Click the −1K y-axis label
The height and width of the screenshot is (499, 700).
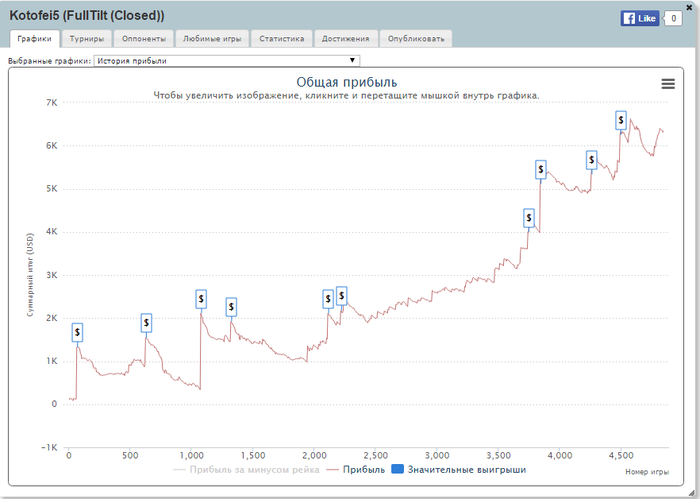click(49, 448)
